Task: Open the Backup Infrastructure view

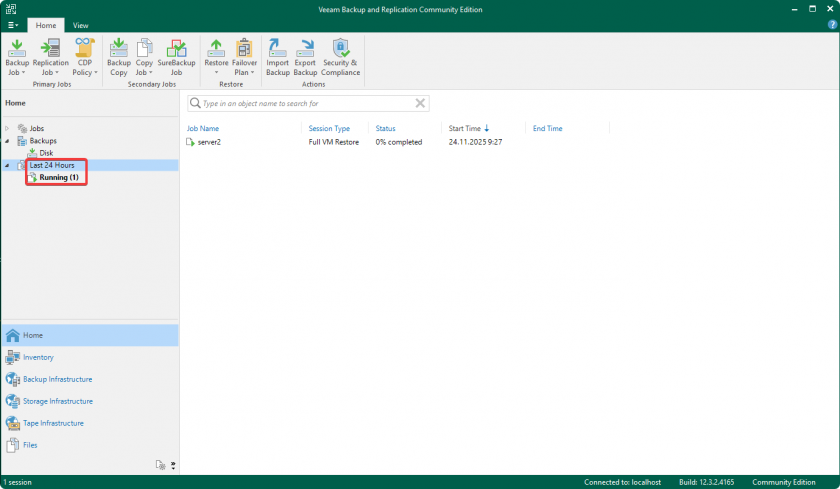Action: point(57,379)
